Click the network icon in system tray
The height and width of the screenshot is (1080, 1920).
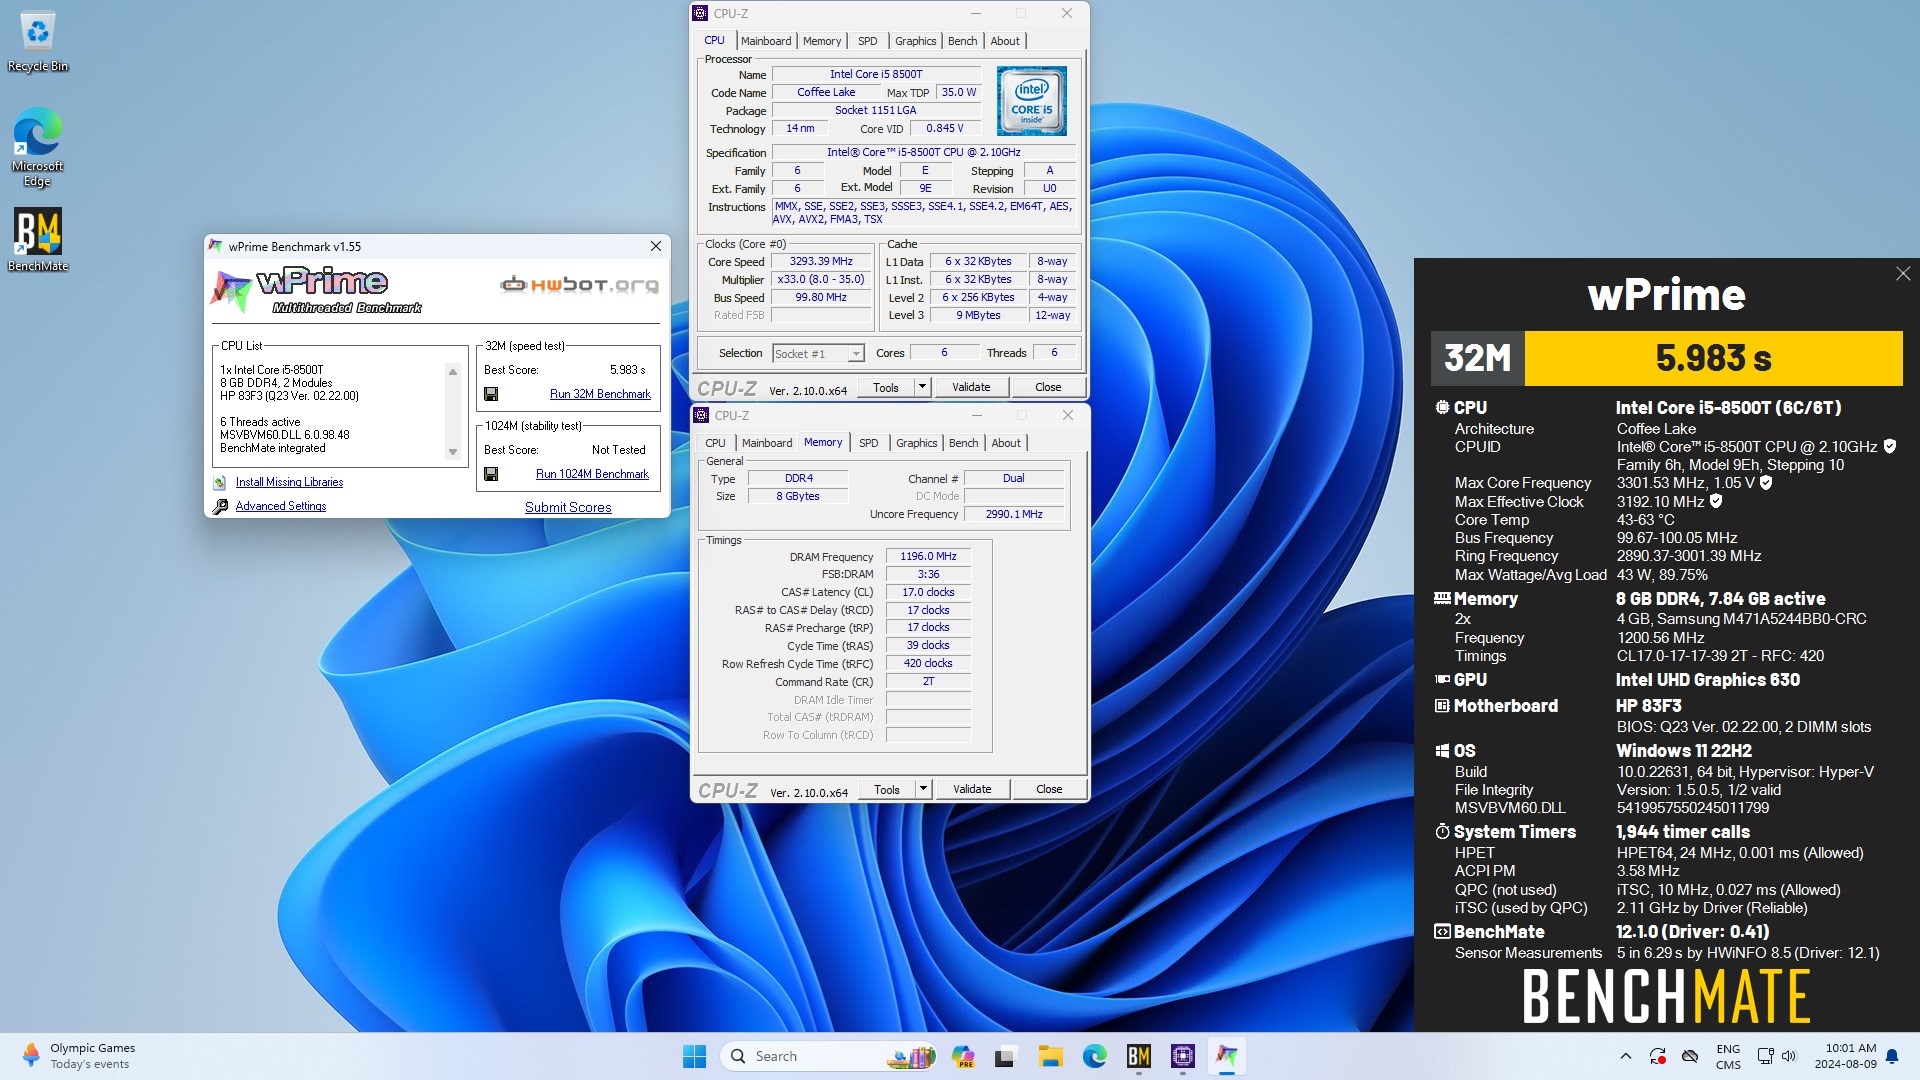1766,1056
